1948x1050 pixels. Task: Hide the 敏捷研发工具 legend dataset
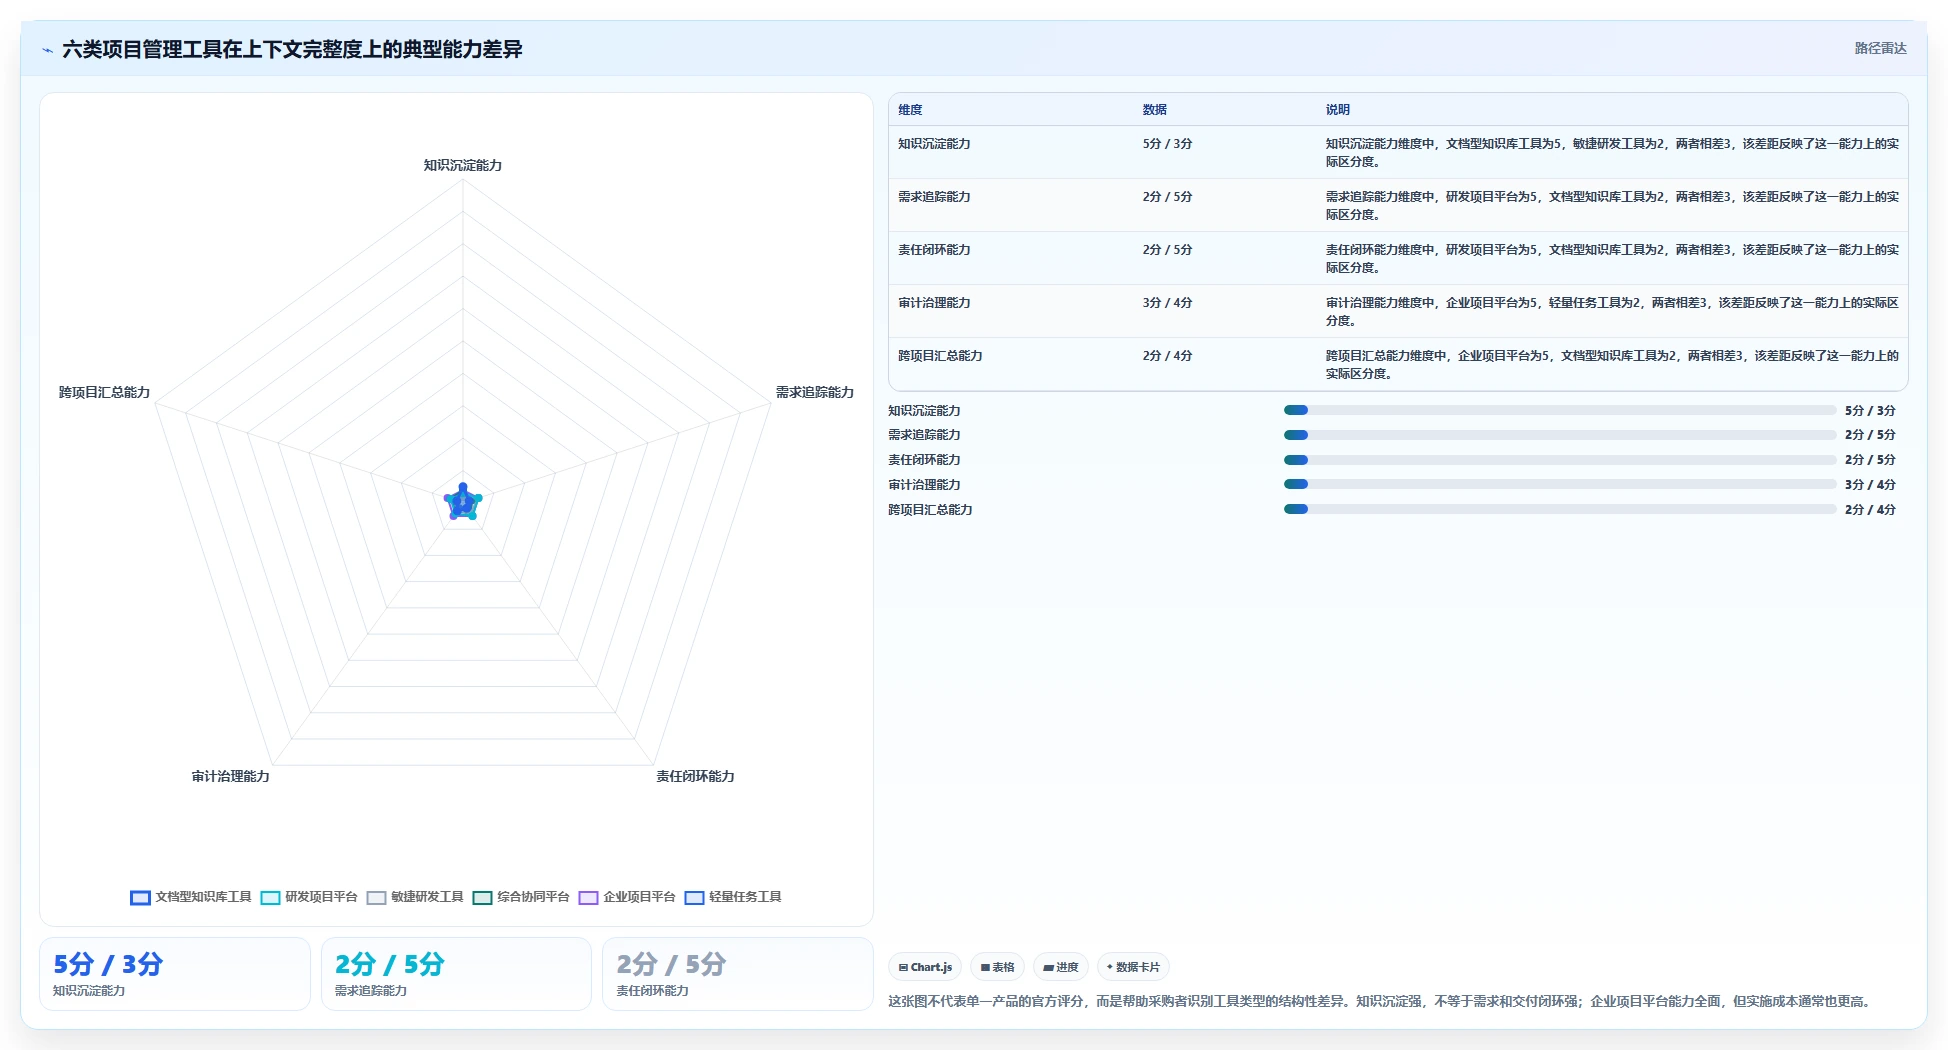pos(415,897)
